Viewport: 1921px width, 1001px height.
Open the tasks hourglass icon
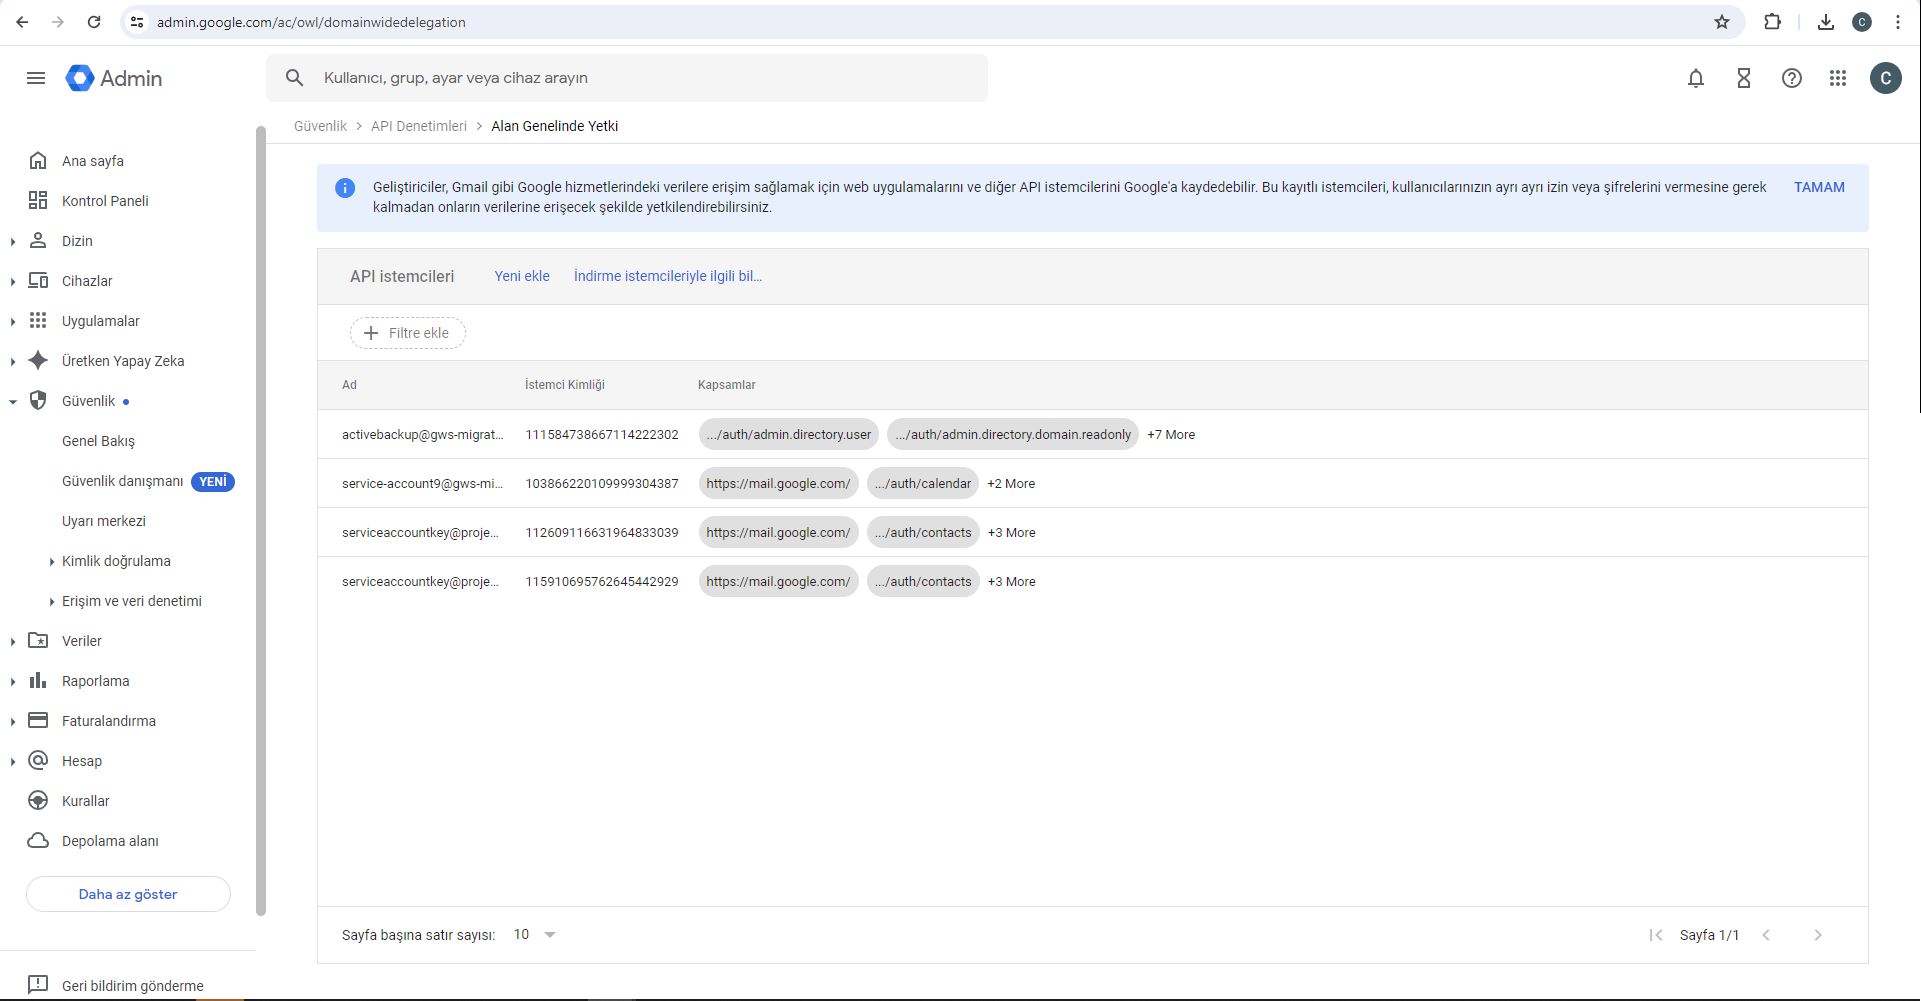point(1743,78)
